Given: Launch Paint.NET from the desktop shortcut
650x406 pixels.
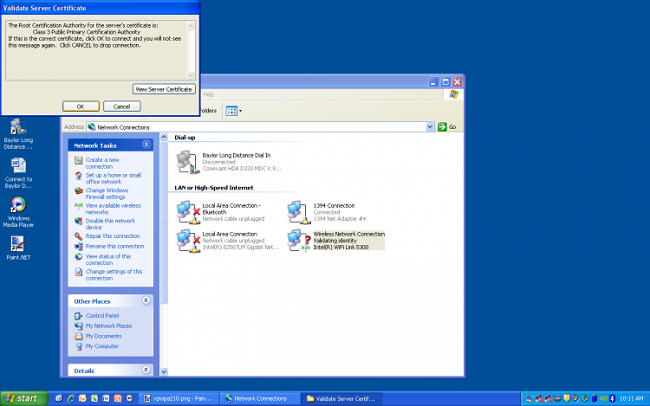Looking at the screenshot, I should (18, 248).
